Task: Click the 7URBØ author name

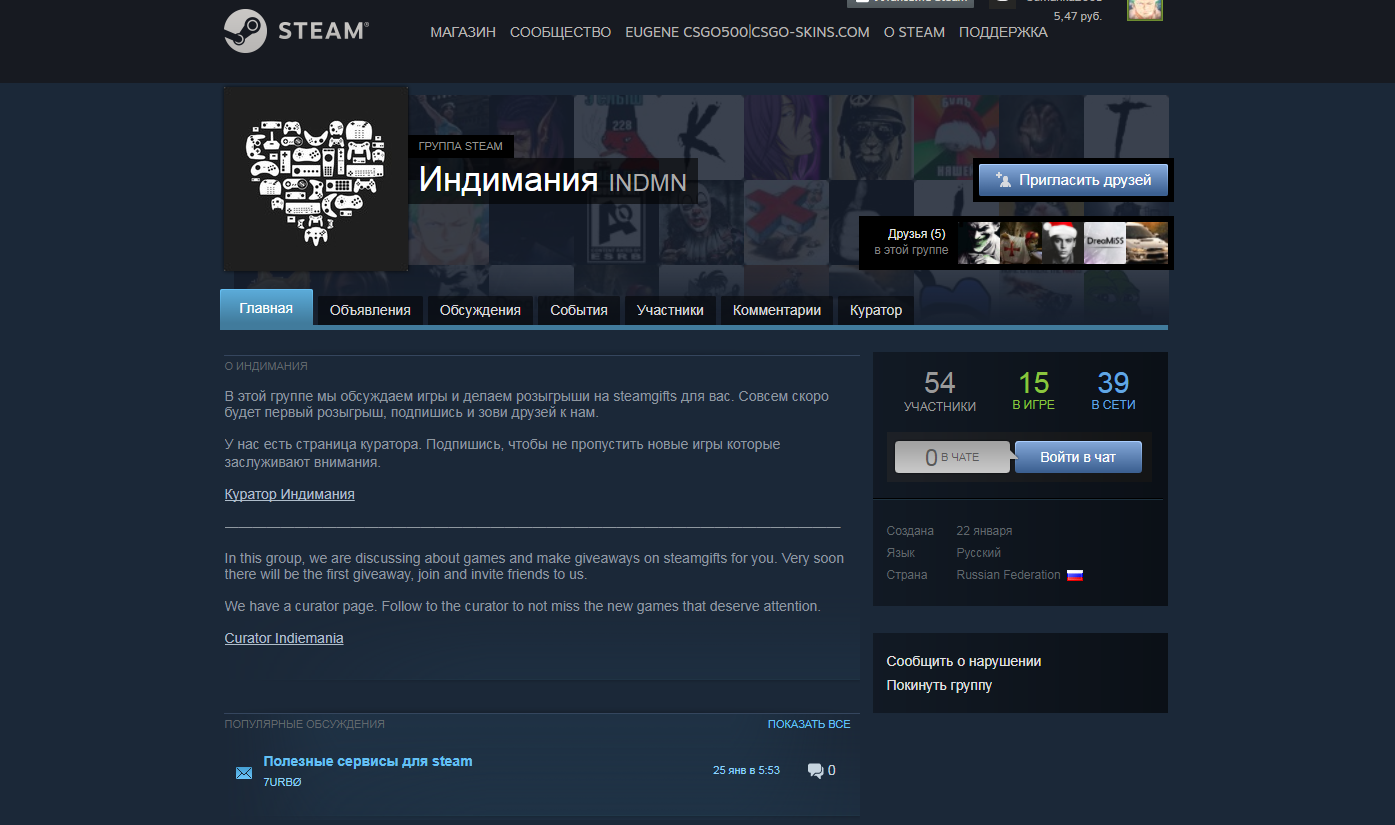Action: click(282, 782)
